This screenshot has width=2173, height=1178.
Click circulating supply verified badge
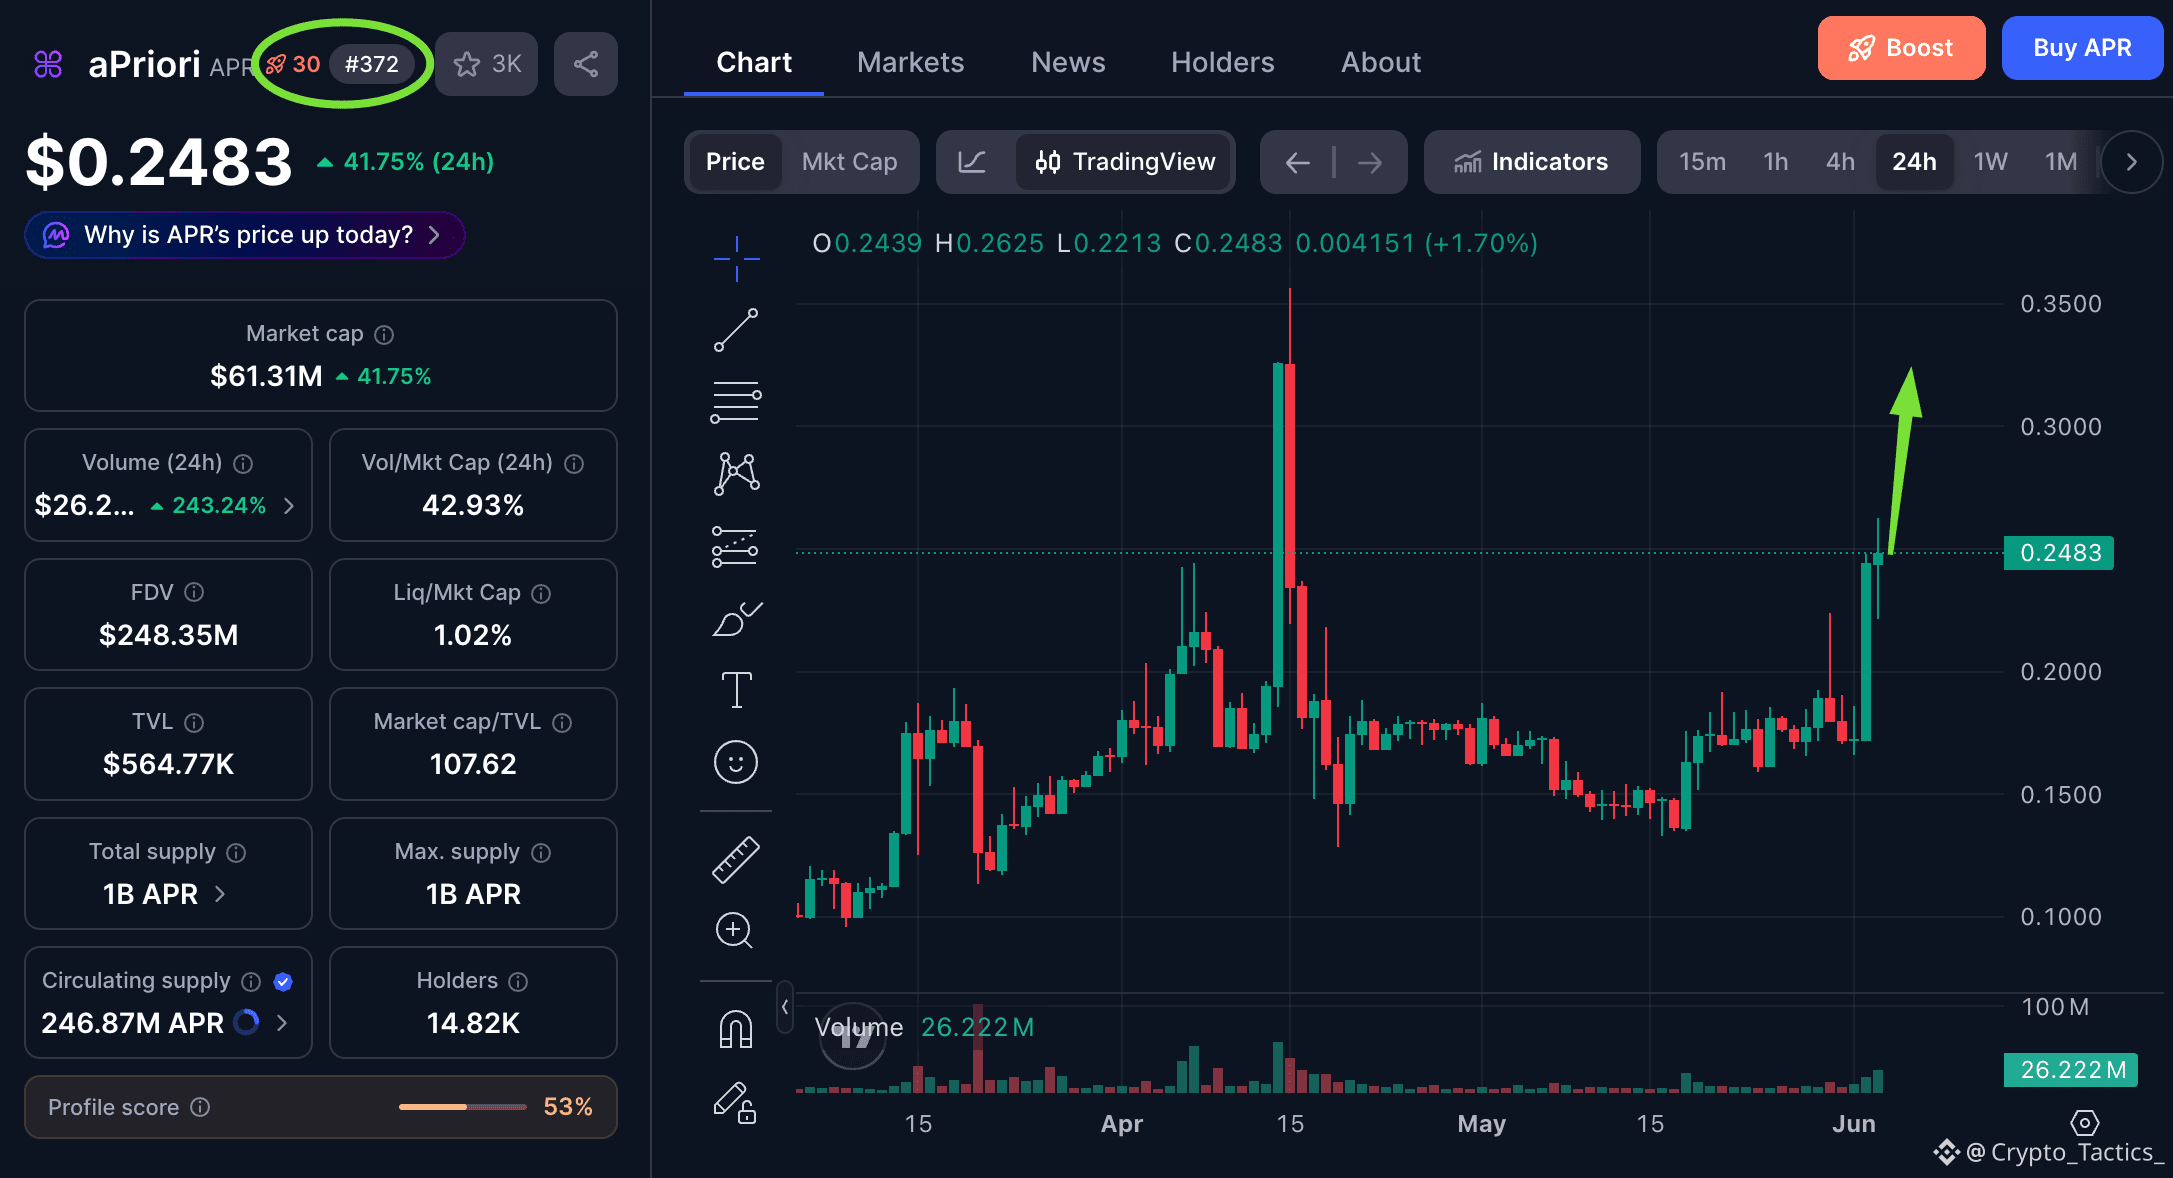click(283, 982)
